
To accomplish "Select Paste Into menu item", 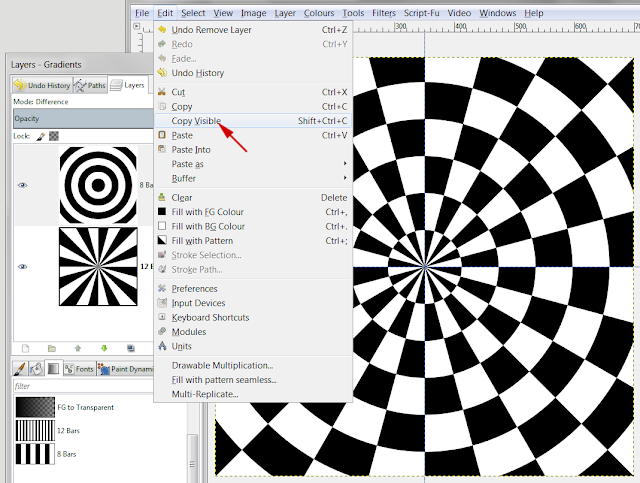I will tap(253, 150).
